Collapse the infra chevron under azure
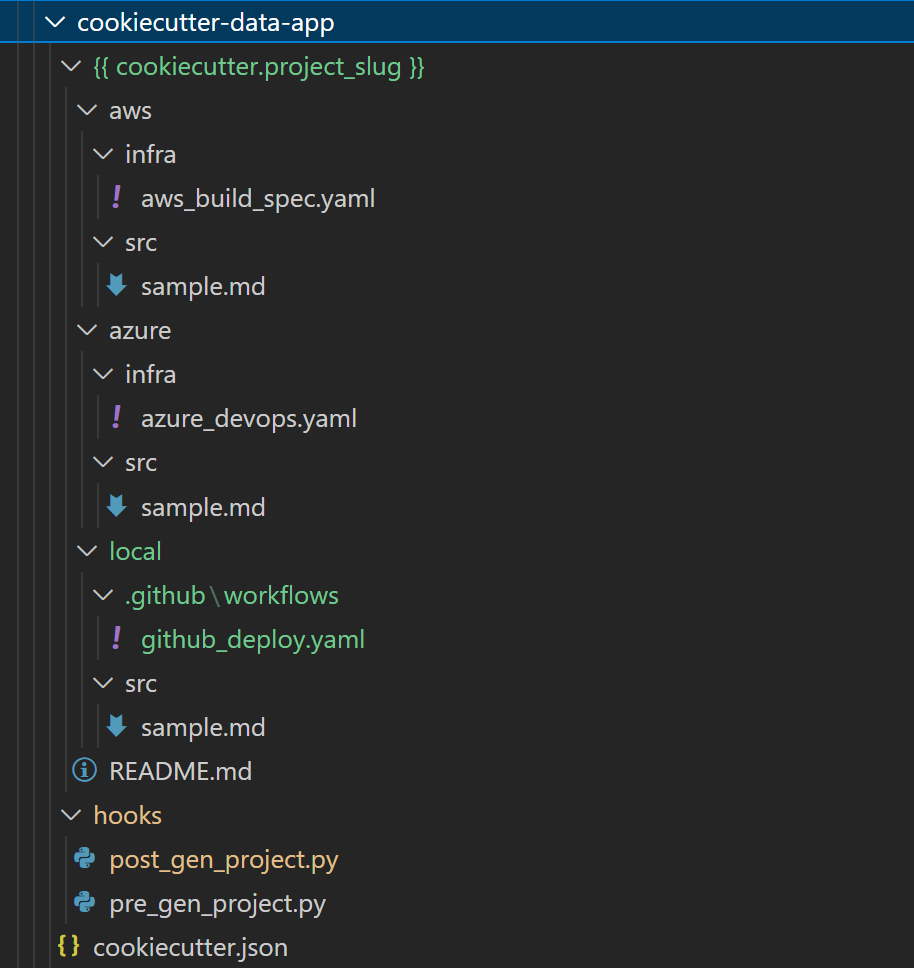Viewport: 914px width, 968px height. [x=103, y=375]
